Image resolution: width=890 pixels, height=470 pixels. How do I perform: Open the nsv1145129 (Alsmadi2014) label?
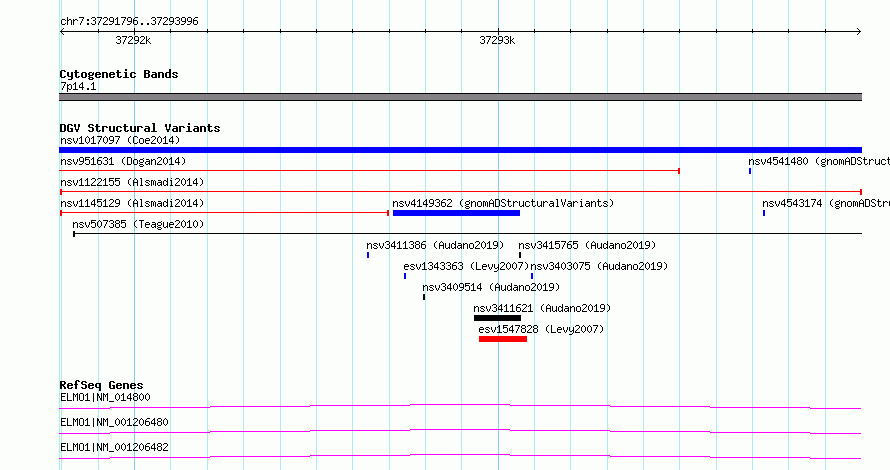point(132,203)
